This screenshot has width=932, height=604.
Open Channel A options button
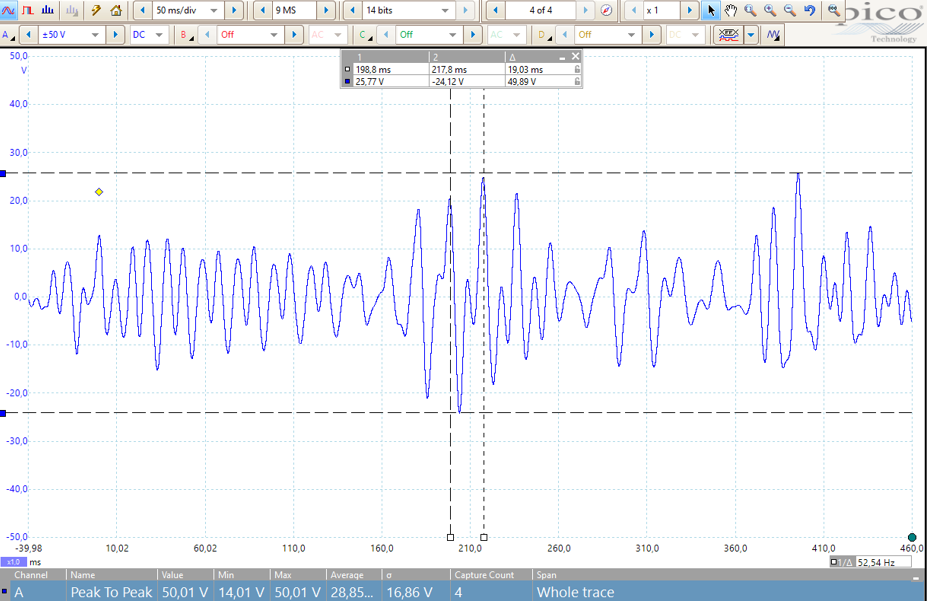(8, 35)
